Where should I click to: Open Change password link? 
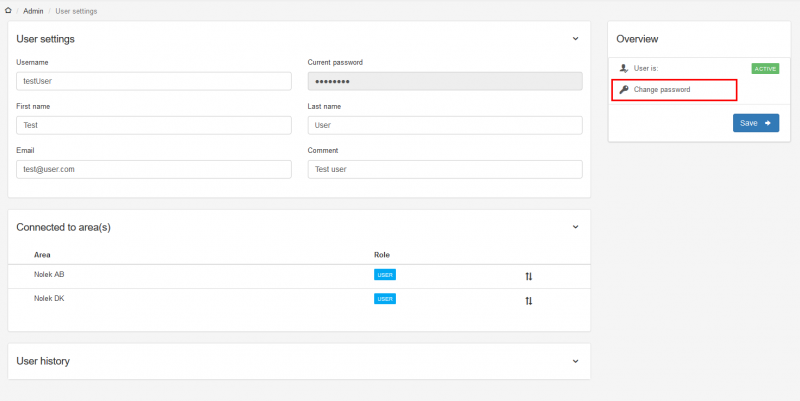[x=662, y=90]
